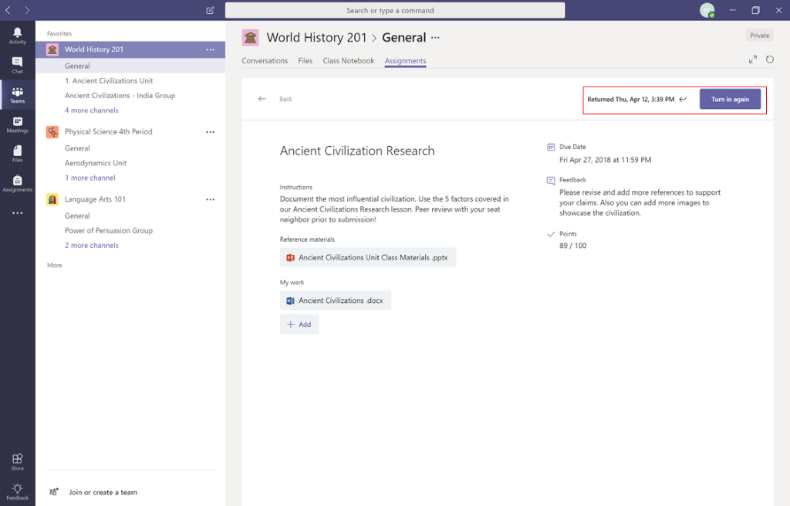Click Join or create a team
790x506 pixels.
(x=102, y=492)
